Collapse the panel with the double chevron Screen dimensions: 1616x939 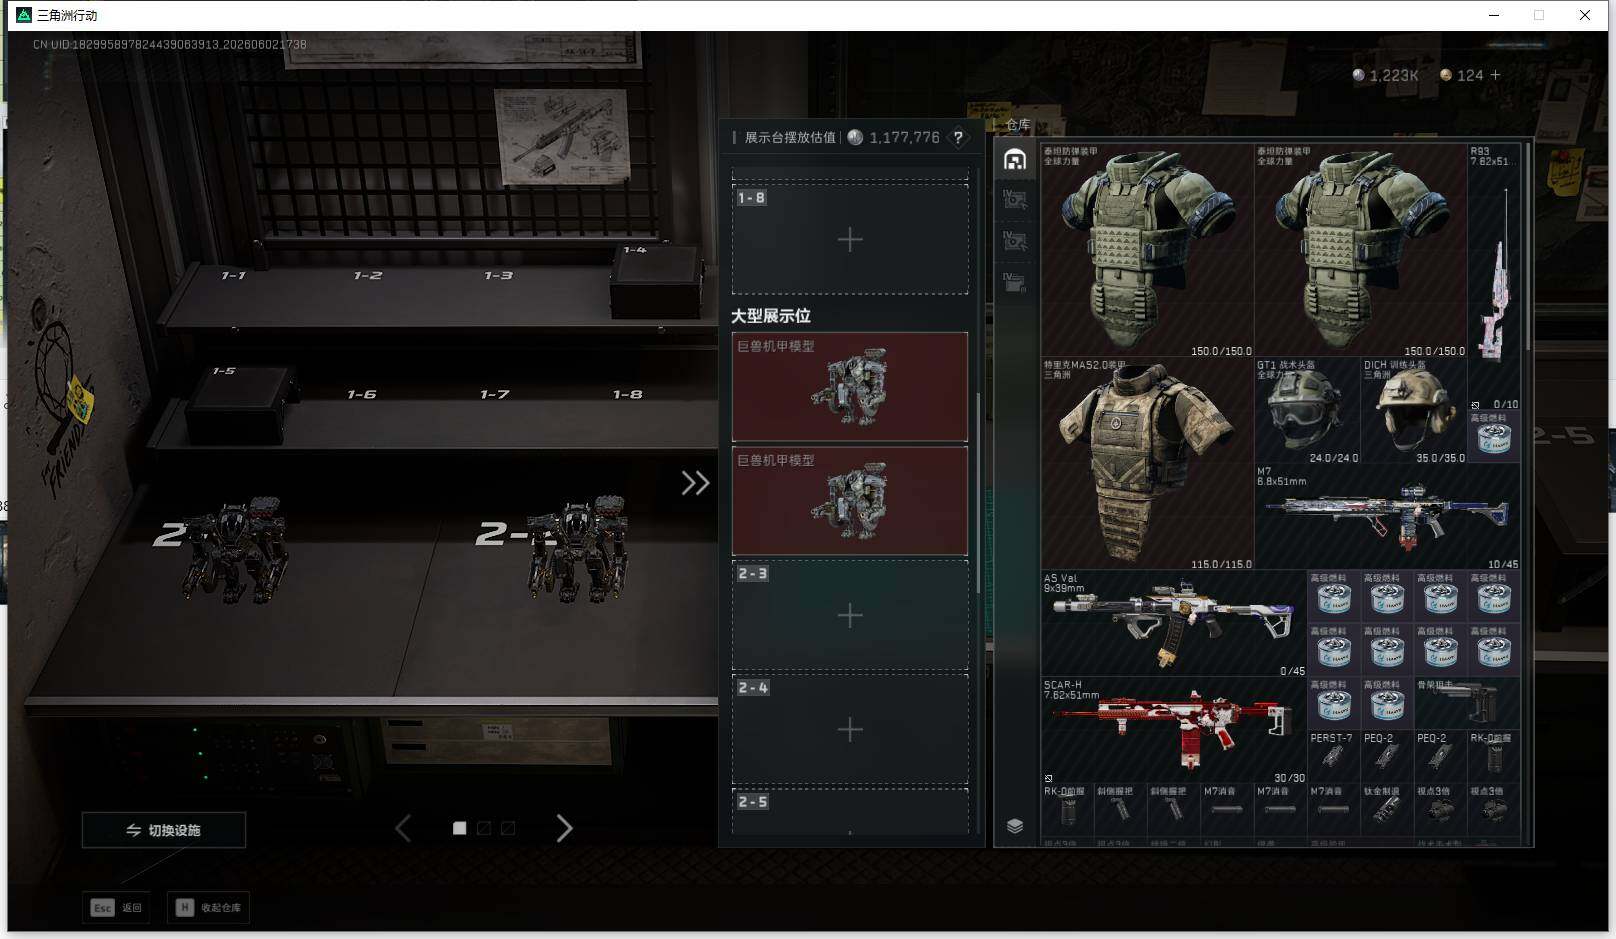tap(695, 484)
